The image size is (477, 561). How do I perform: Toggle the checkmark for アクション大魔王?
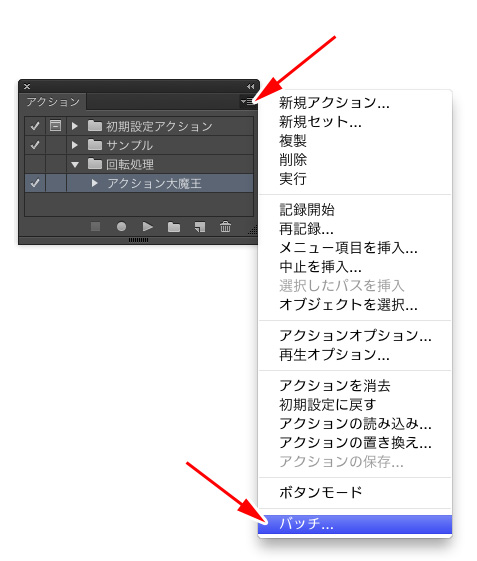pyautogui.click(x=35, y=183)
